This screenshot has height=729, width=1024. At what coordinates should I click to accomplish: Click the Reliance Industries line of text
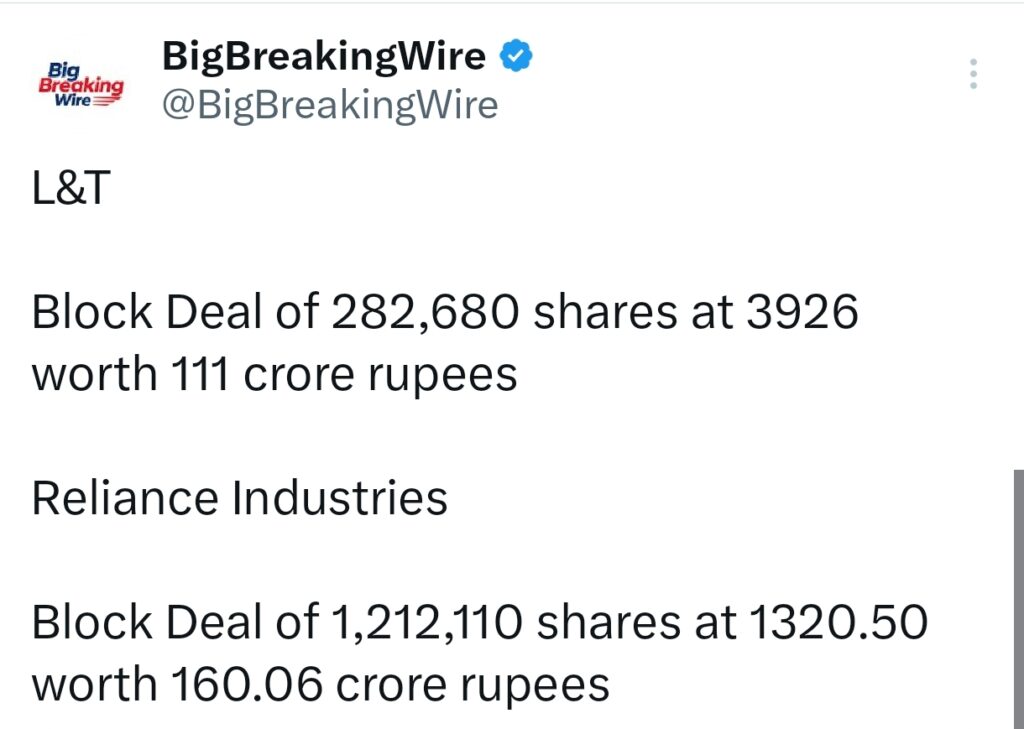point(240,497)
